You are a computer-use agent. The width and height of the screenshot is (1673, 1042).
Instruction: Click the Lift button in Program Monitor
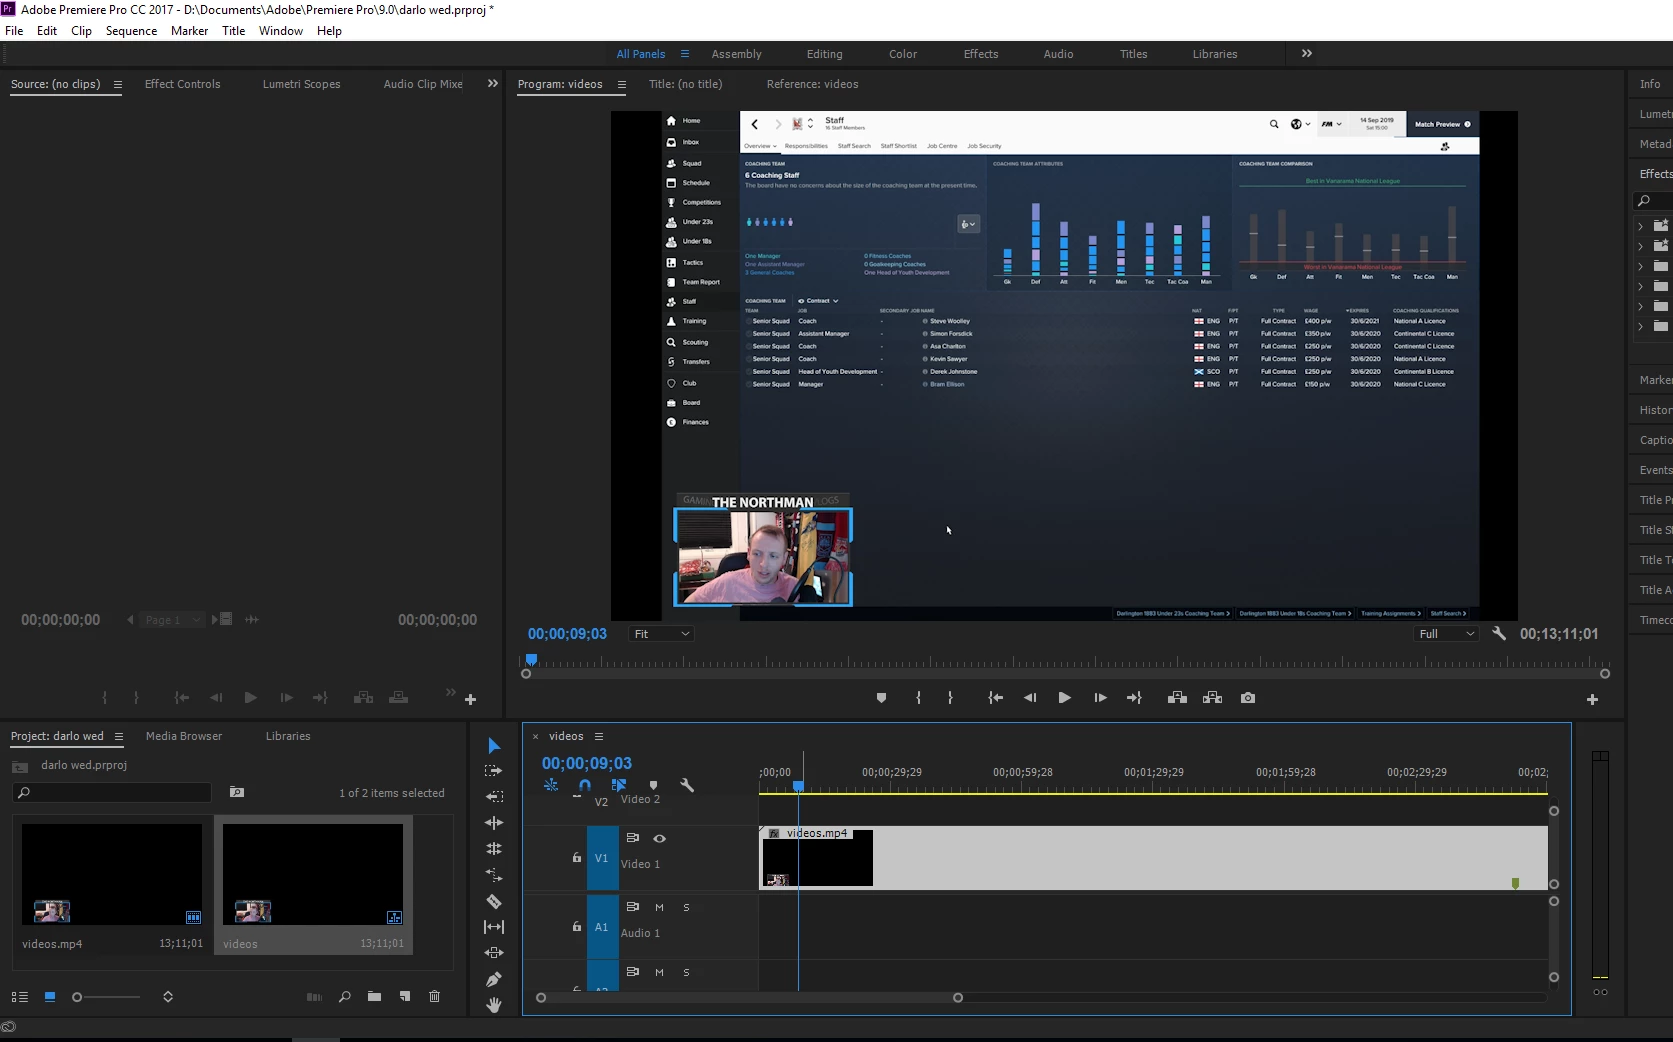click(1177, 698)
